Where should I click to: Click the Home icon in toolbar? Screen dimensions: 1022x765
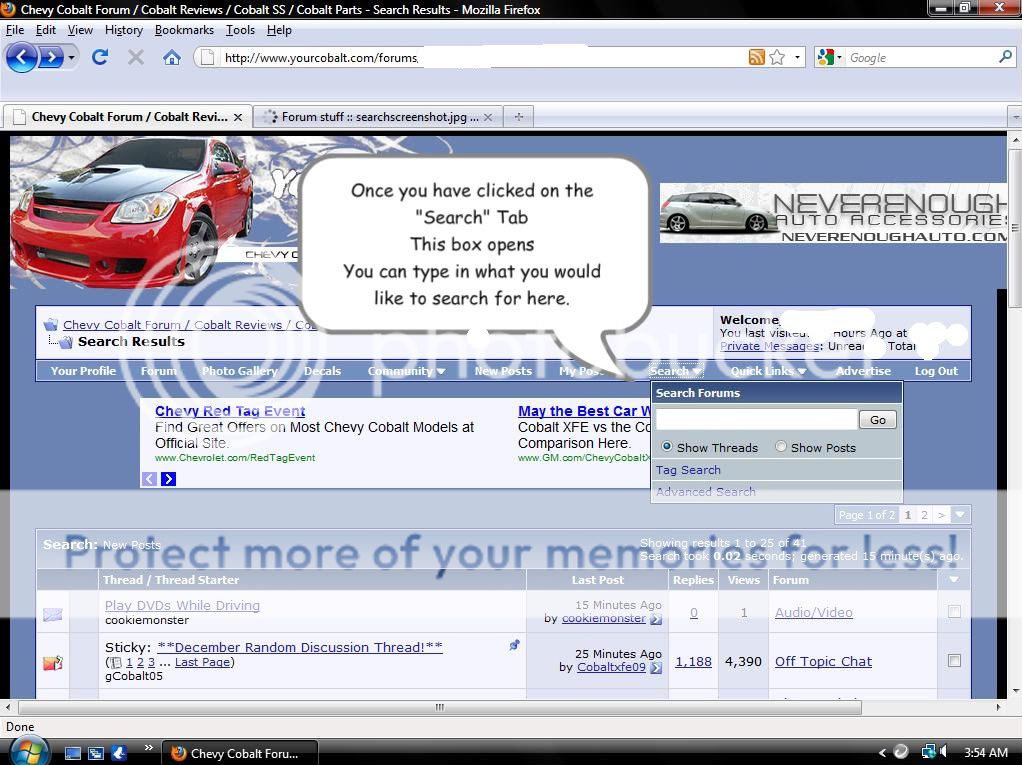click(x=172, y=57)
